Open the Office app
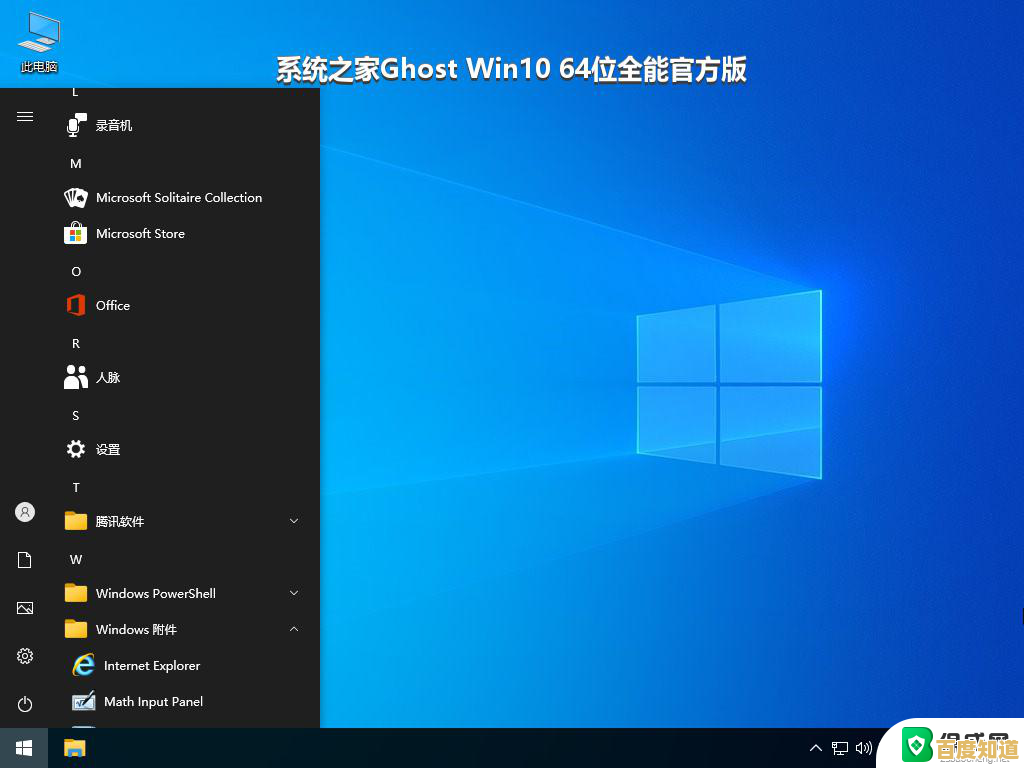1024x768 pixels. pyautogui.click(x=112, y=305)
